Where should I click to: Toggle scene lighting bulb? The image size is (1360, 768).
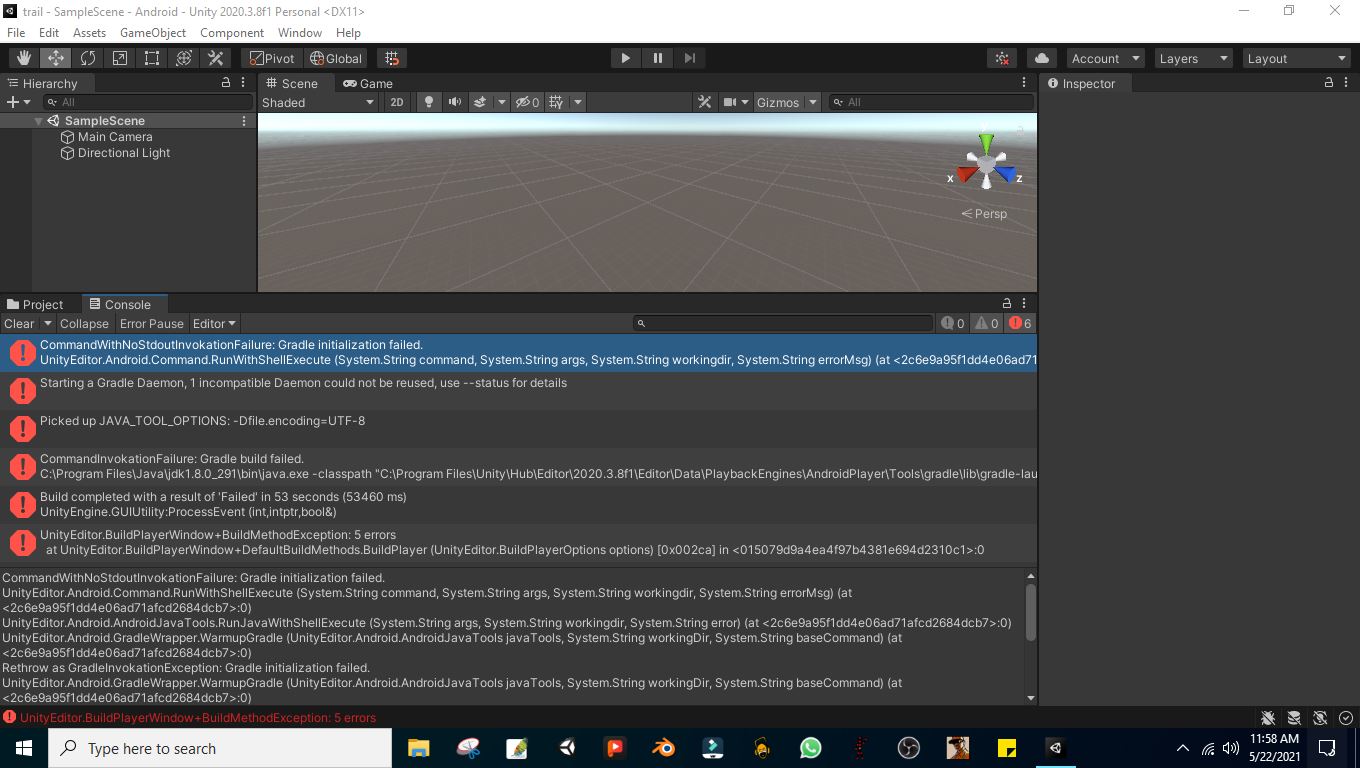coord(429,102)
